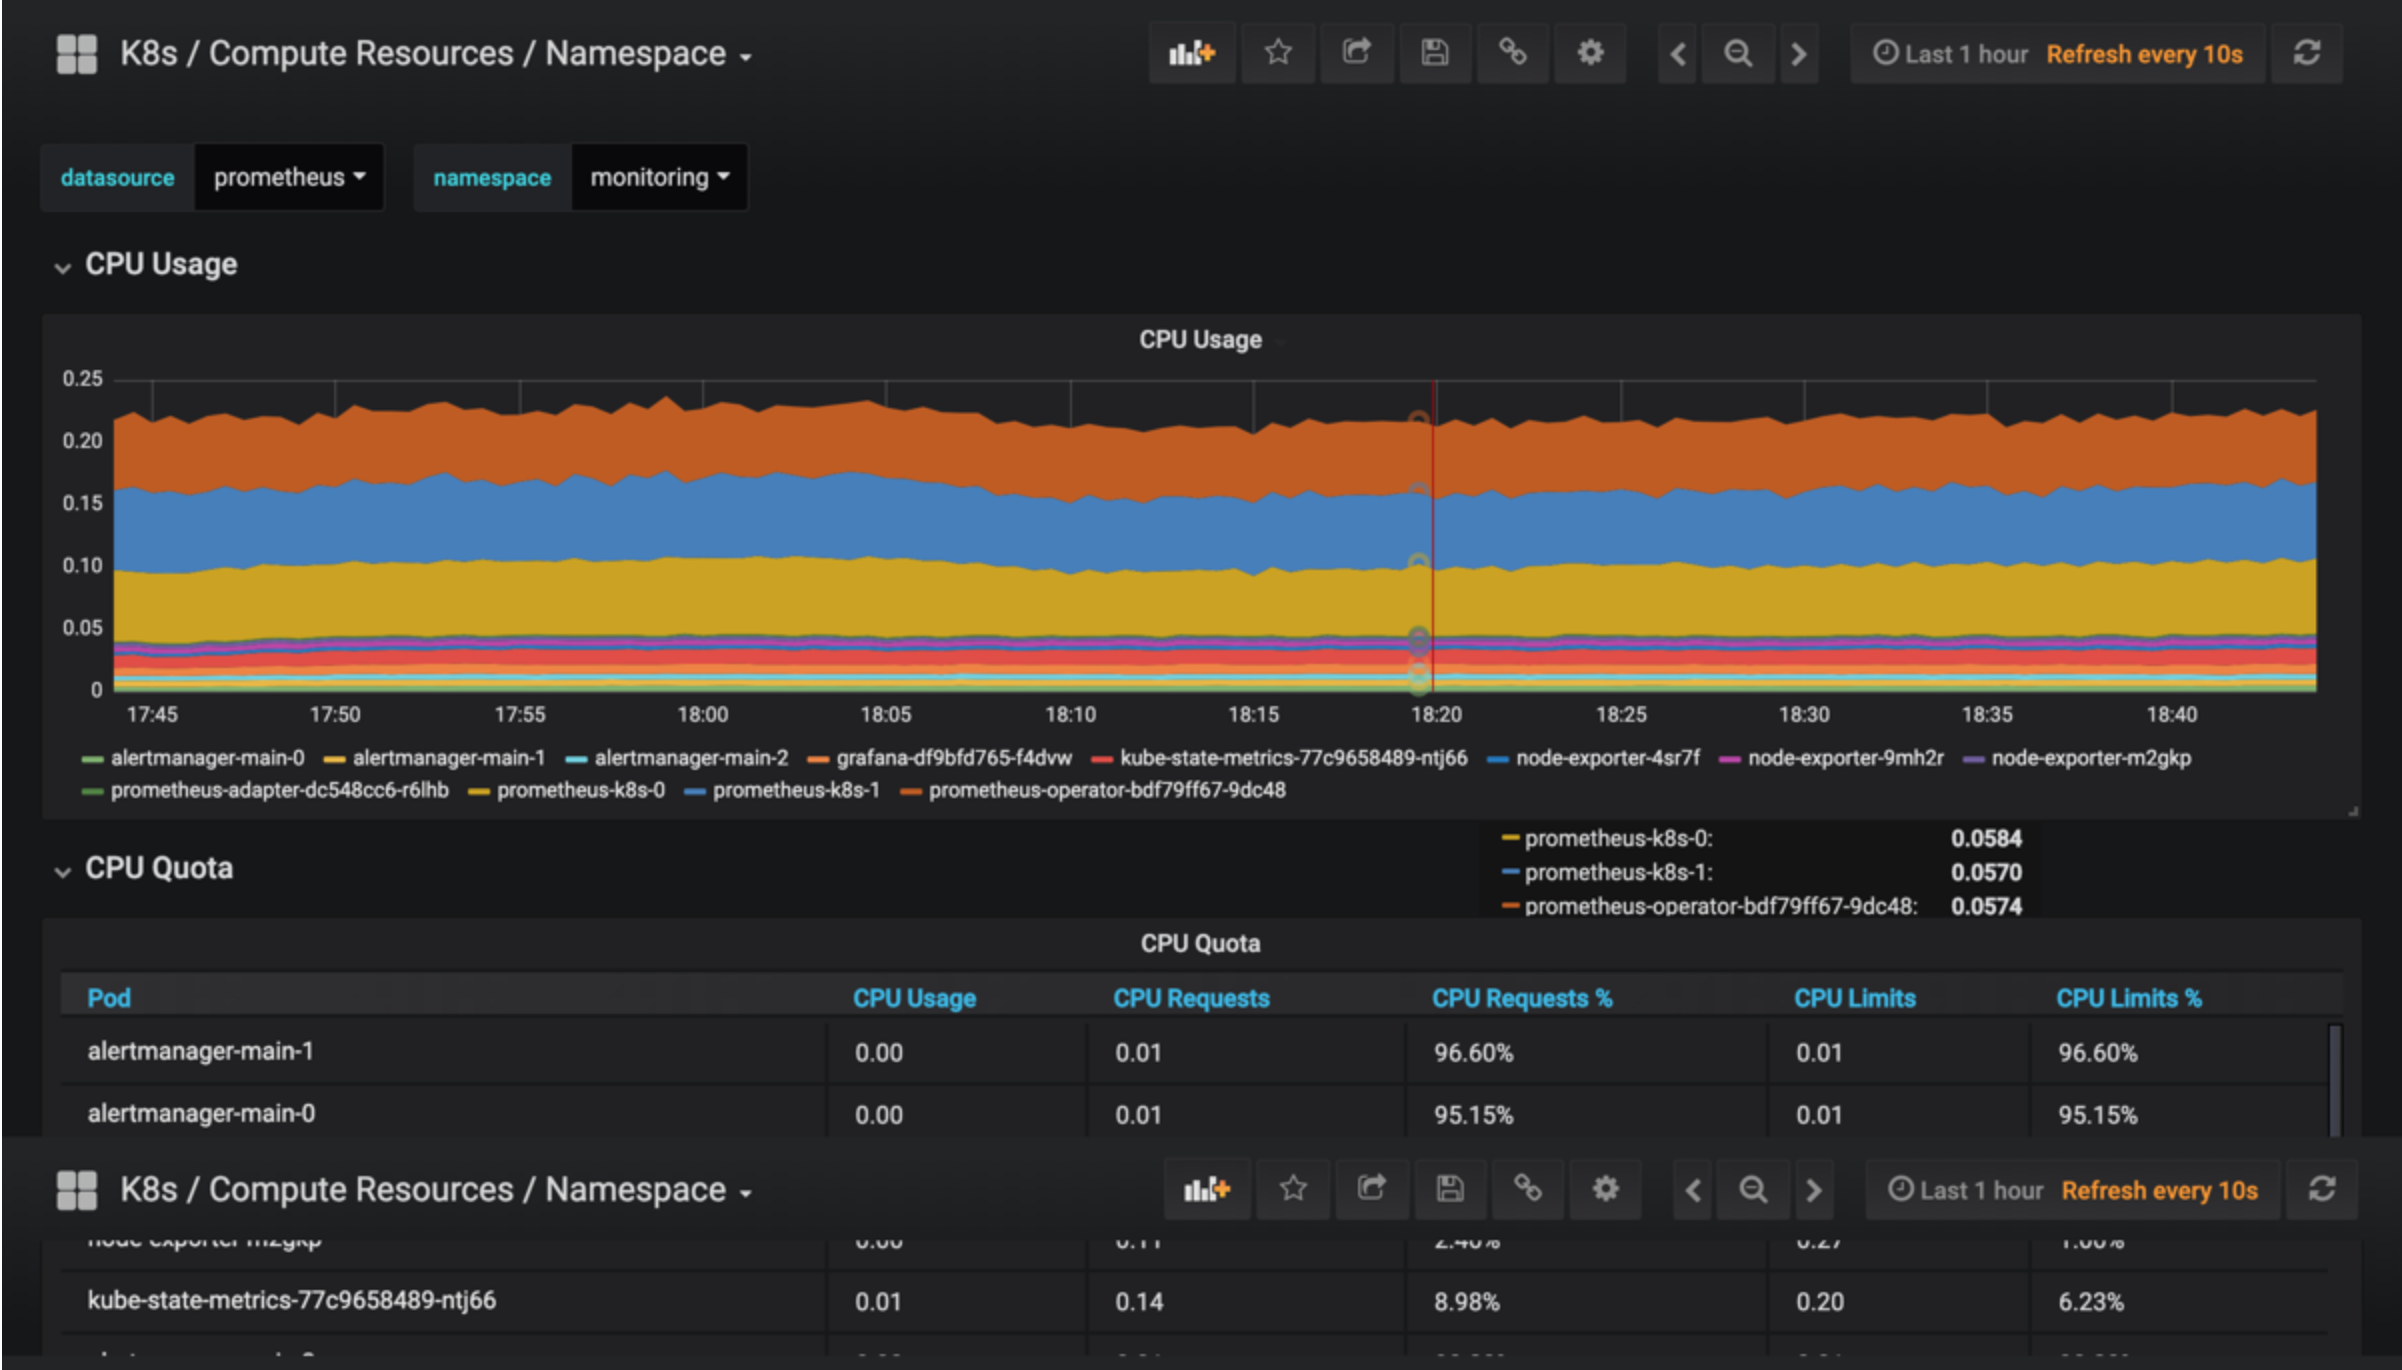
Task: Sort table by CPU Requests % column
Action: 1521,998
